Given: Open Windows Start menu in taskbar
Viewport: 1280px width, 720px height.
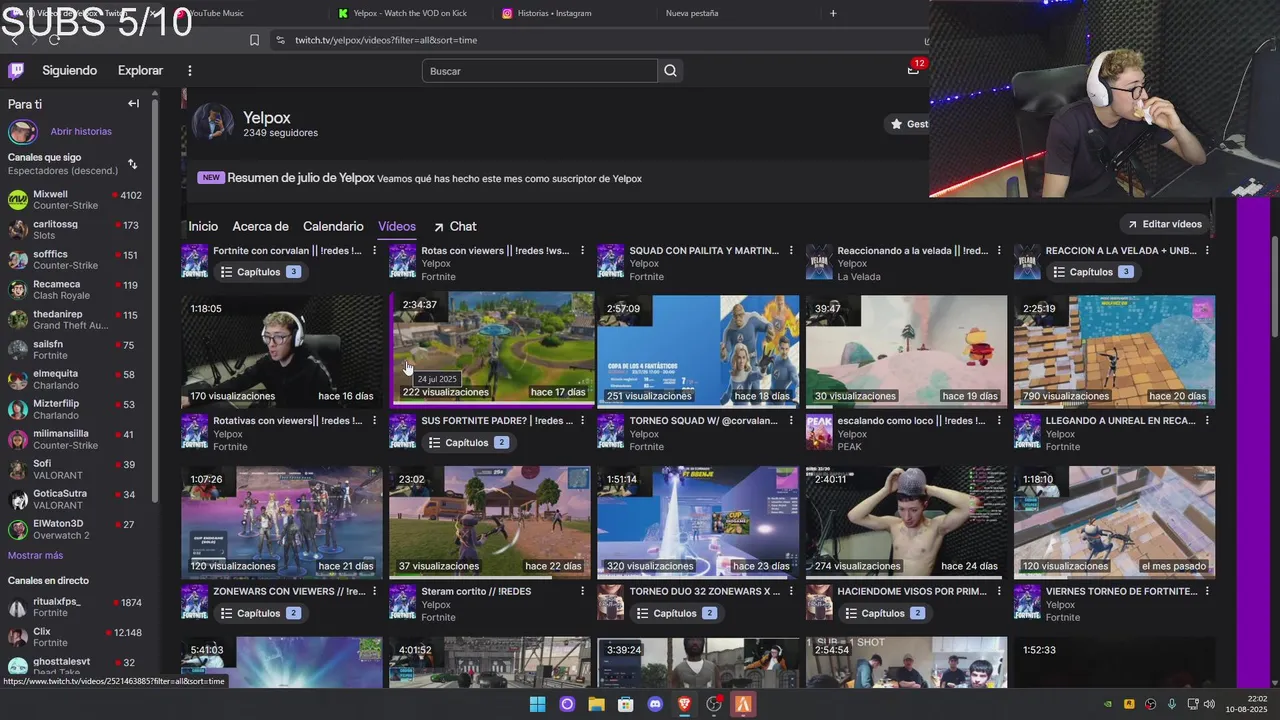Looking at the screenshot, I should coord(537,704).
